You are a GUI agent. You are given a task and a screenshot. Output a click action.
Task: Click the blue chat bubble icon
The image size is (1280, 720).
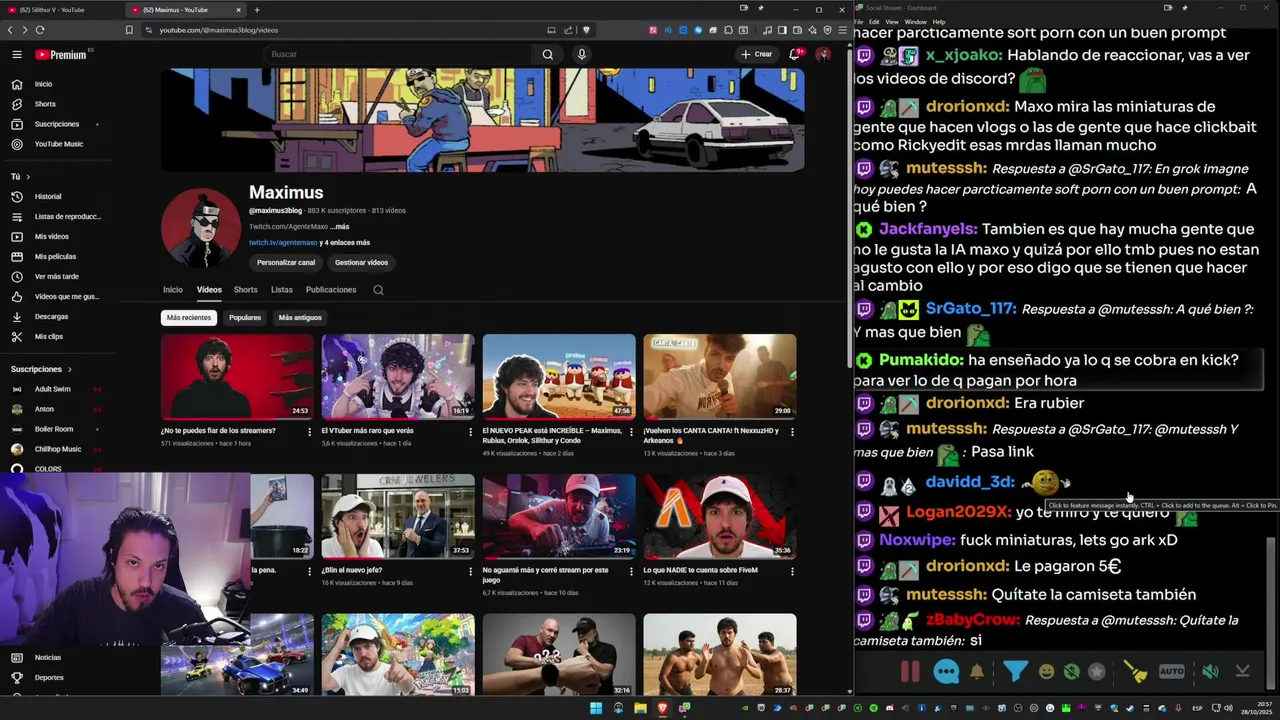tap(946, 672)
